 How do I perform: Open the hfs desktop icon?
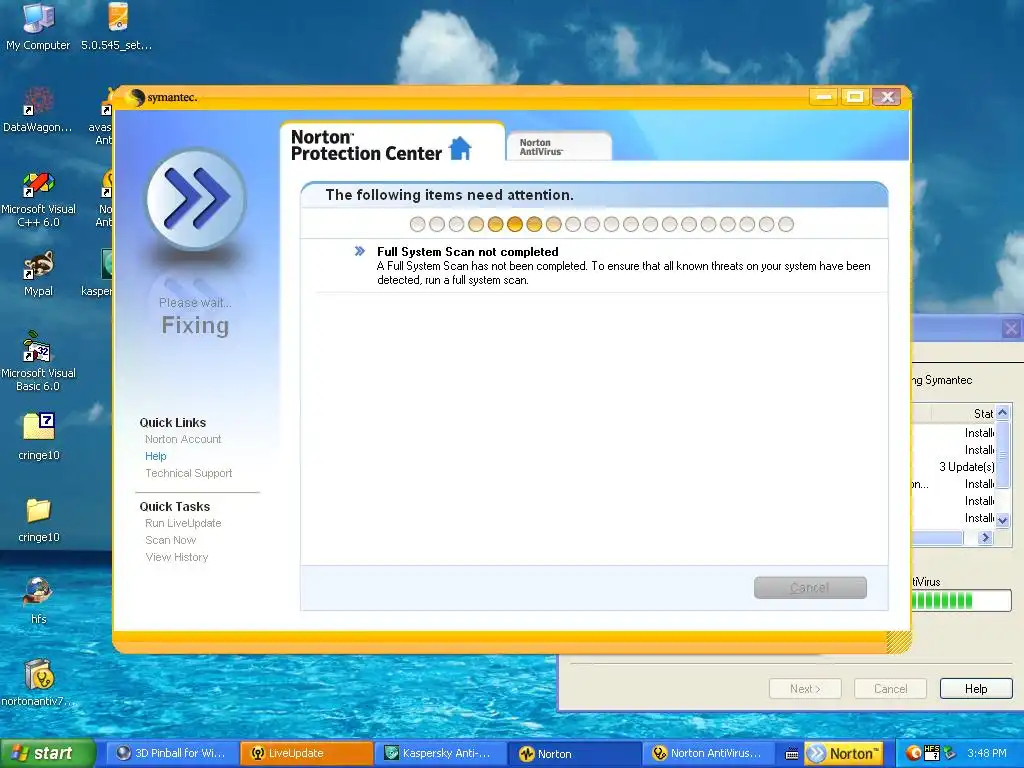pyautogui.click(x=39, y=601)
